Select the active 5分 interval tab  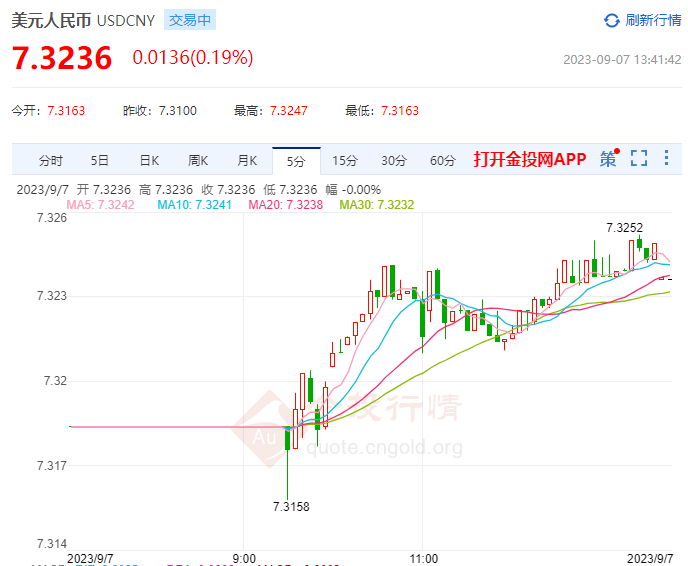[x=296, y=160]
